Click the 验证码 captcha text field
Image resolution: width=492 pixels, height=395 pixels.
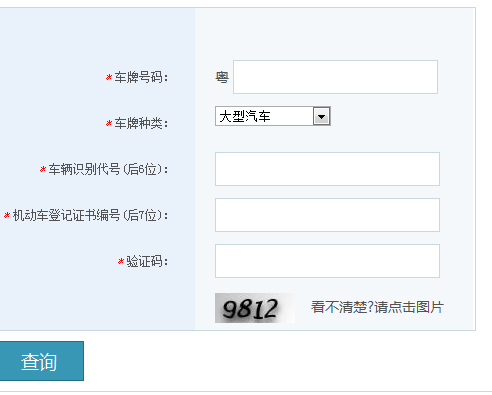[327, 261]
